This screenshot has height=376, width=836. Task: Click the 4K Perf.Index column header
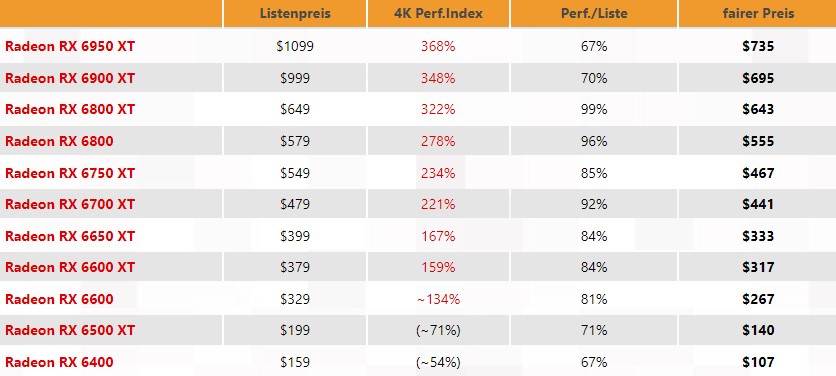(438, 13)
